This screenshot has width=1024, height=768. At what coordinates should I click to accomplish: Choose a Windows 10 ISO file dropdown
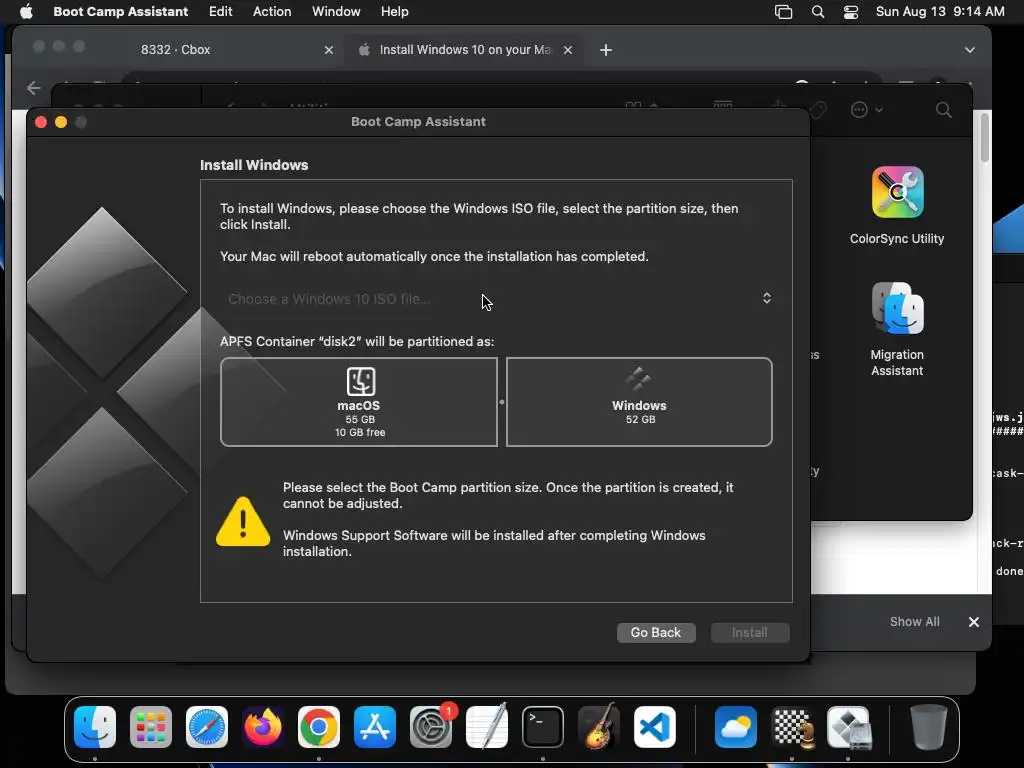[498, 298]
